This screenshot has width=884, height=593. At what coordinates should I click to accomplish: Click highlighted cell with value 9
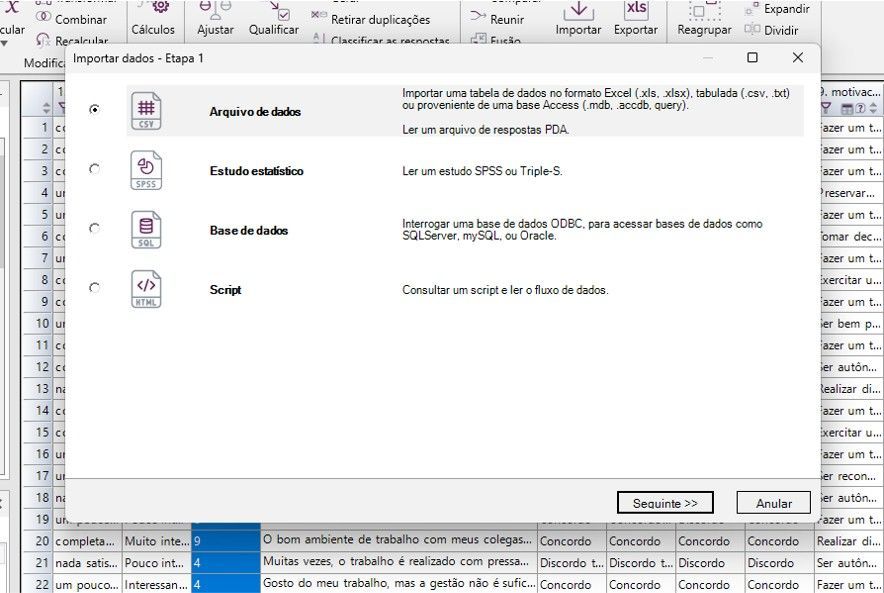pos(226,541)
